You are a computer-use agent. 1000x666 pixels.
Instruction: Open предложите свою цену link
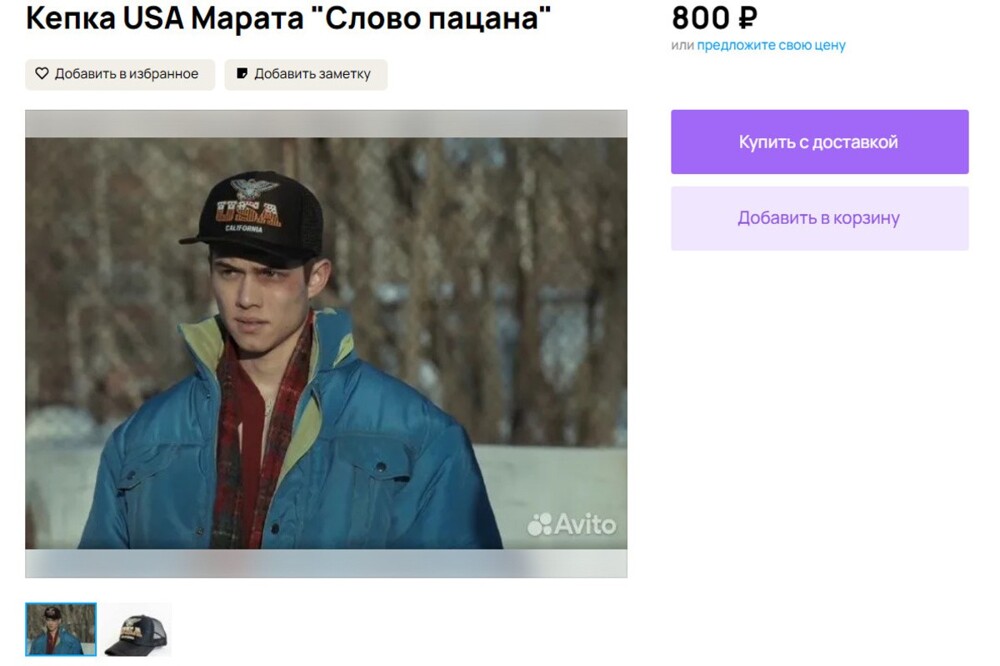771,45
